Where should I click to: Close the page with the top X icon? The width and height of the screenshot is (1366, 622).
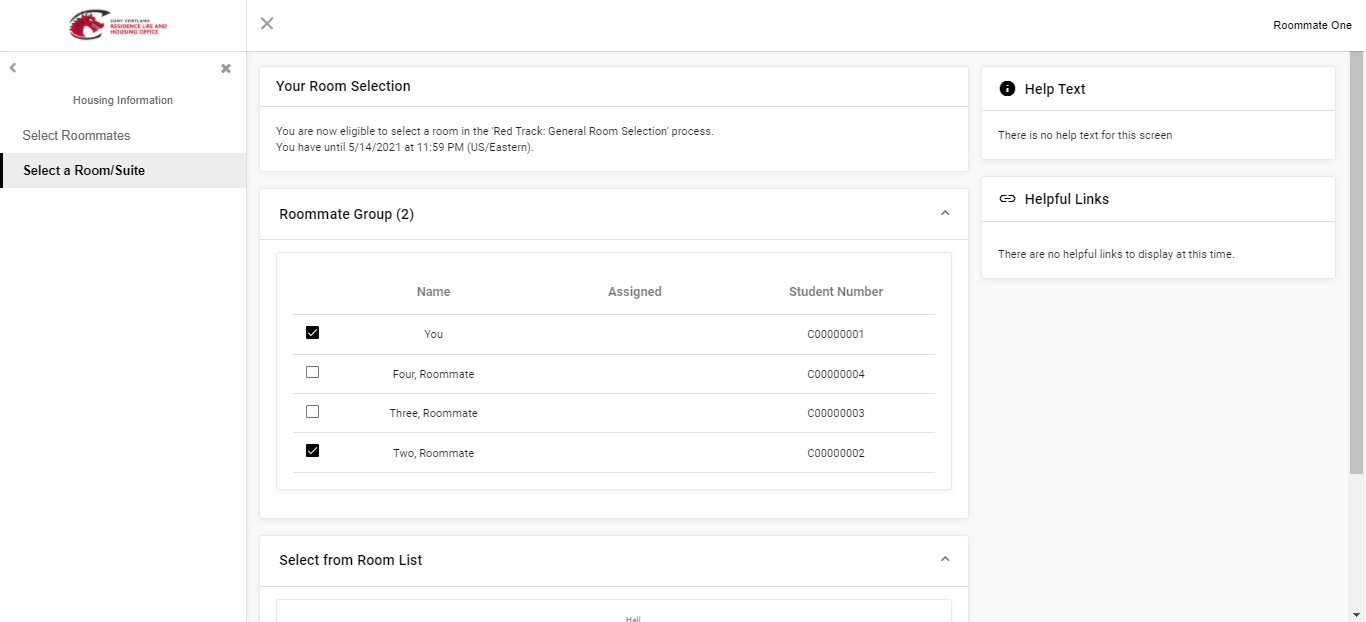[x=267, y=23]
